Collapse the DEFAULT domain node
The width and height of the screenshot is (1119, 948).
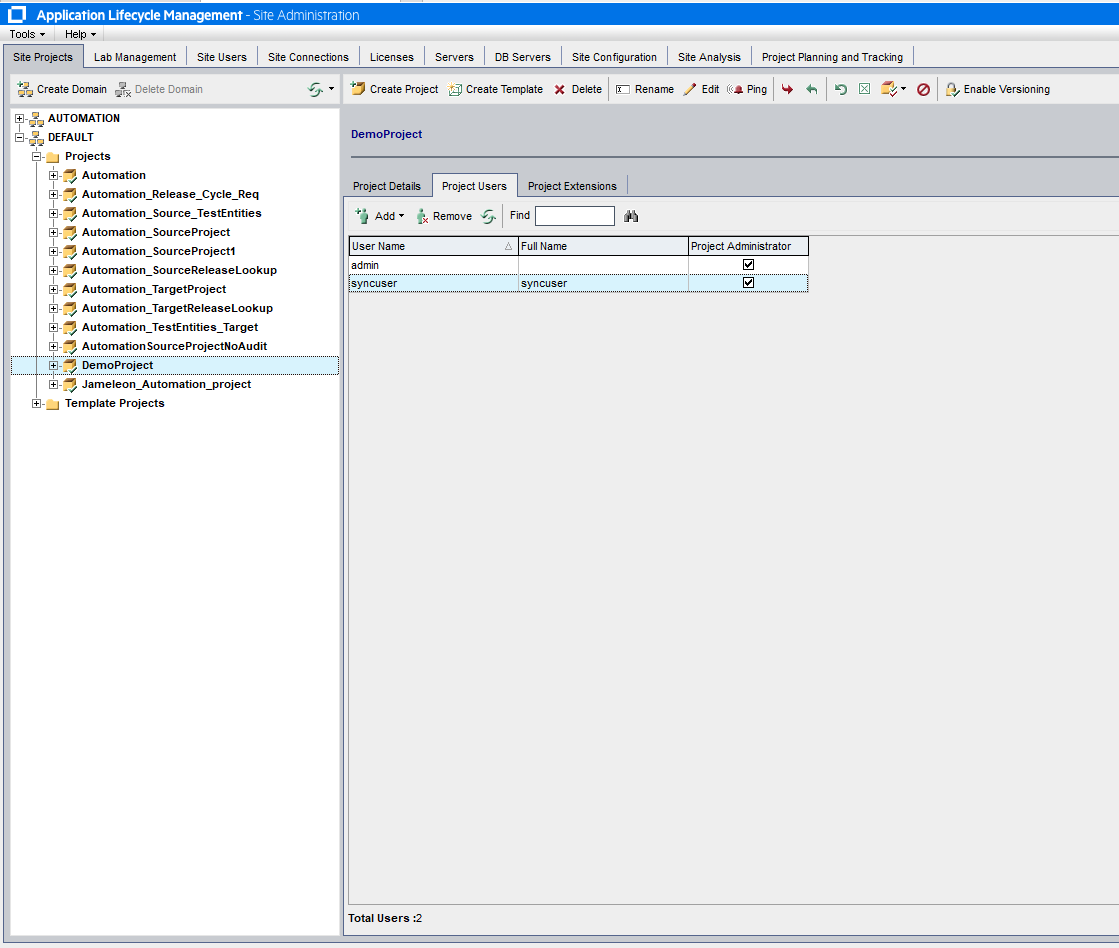(20, 137)
